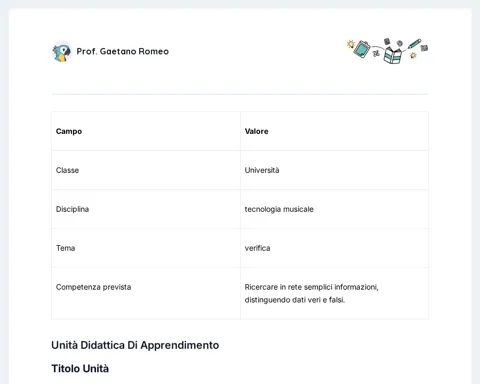Click the Ricercare in rete competence text
Screen dimensions: 480x384
tap(311, 293)
